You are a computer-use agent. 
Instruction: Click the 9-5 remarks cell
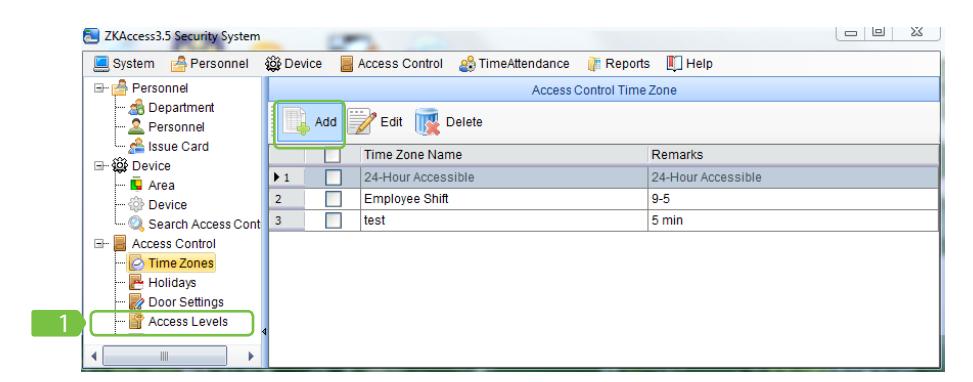coord(793,199)
